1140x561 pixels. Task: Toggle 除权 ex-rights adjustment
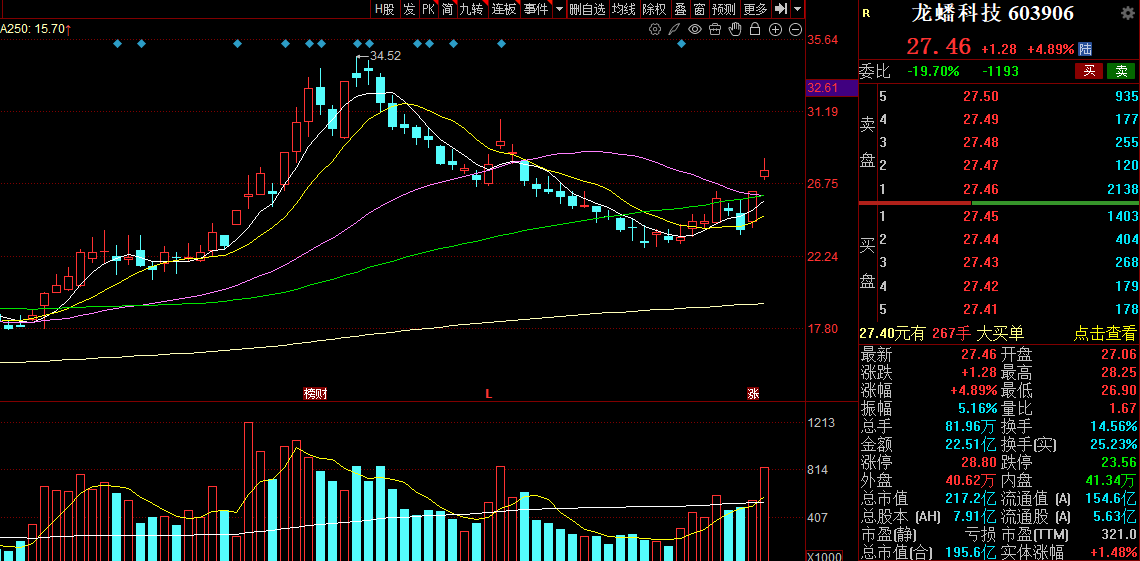654,9
